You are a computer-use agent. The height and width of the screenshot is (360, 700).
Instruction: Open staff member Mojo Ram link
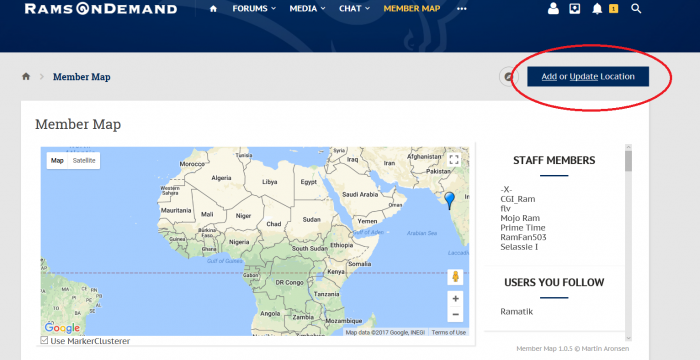pos(520,218)
